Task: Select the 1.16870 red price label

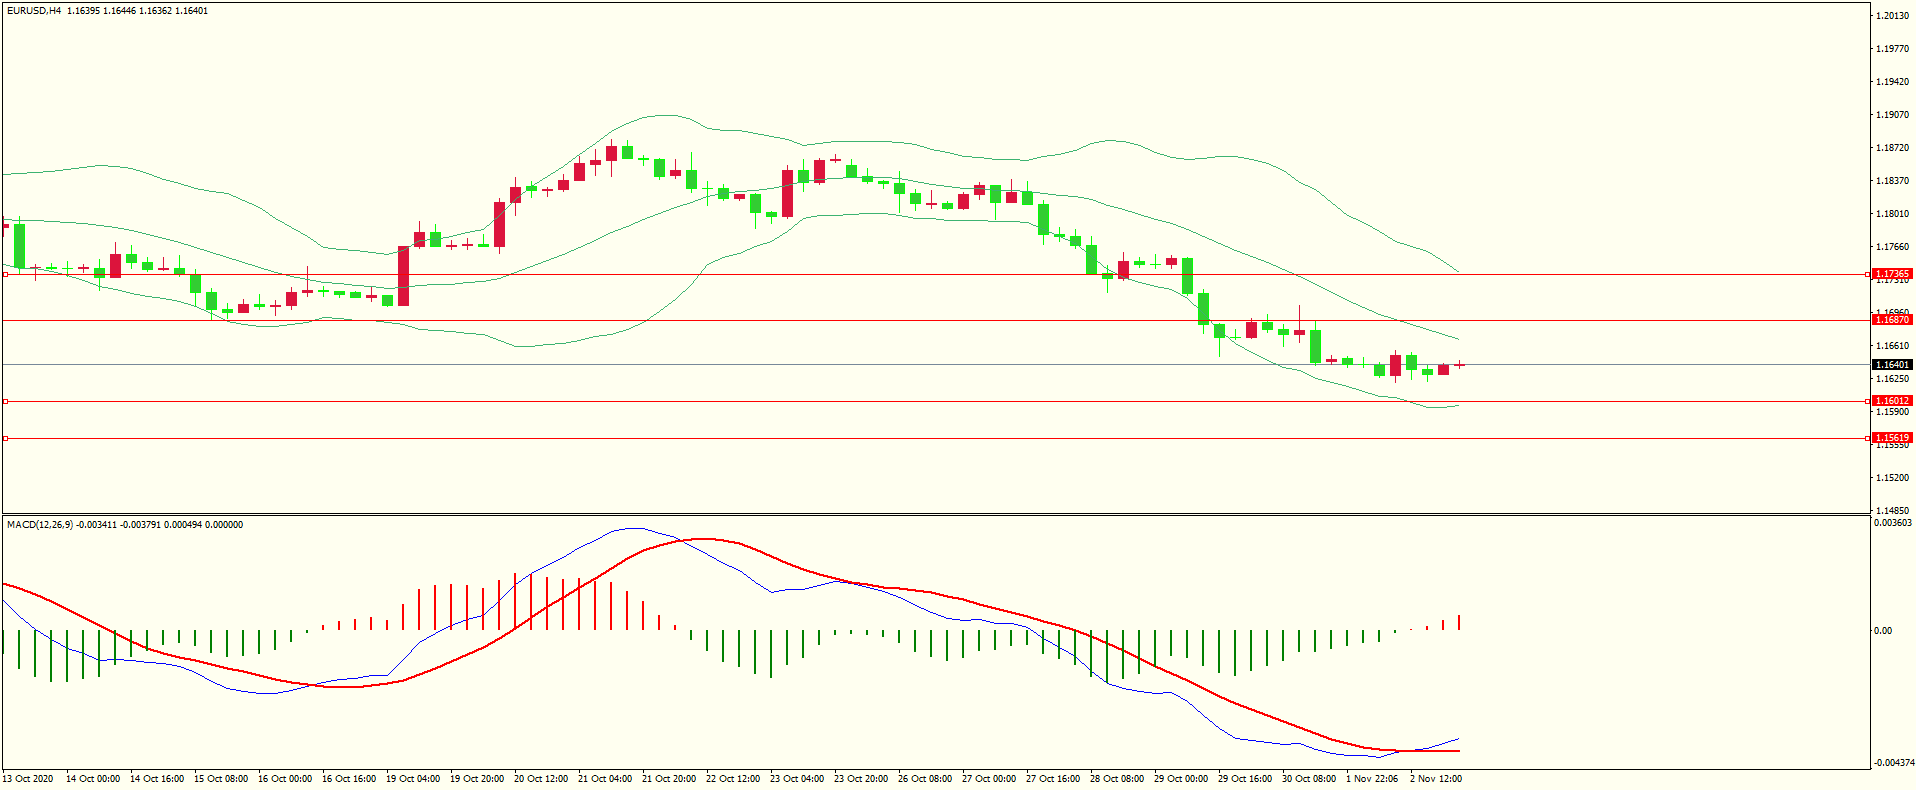Action: 1892,320
